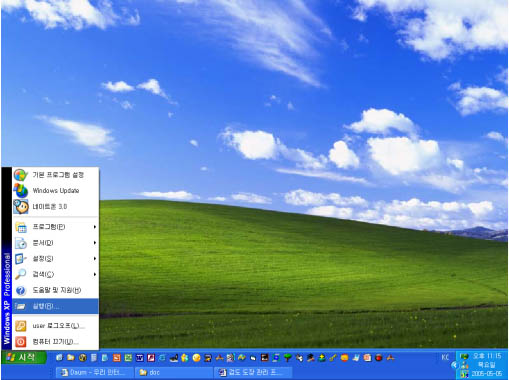This screenshot has height=380, width=509.
Task: Expand the 문서(D) Documents submenu arrow
Action: (95, 243)
